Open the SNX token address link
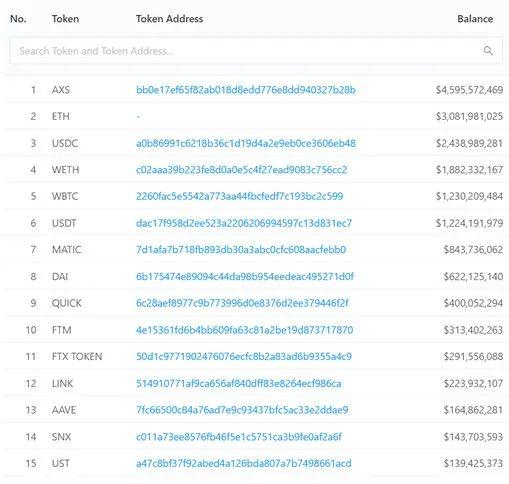Image resolution: width=509 pixels, height=484 pixels. [239, 437]
